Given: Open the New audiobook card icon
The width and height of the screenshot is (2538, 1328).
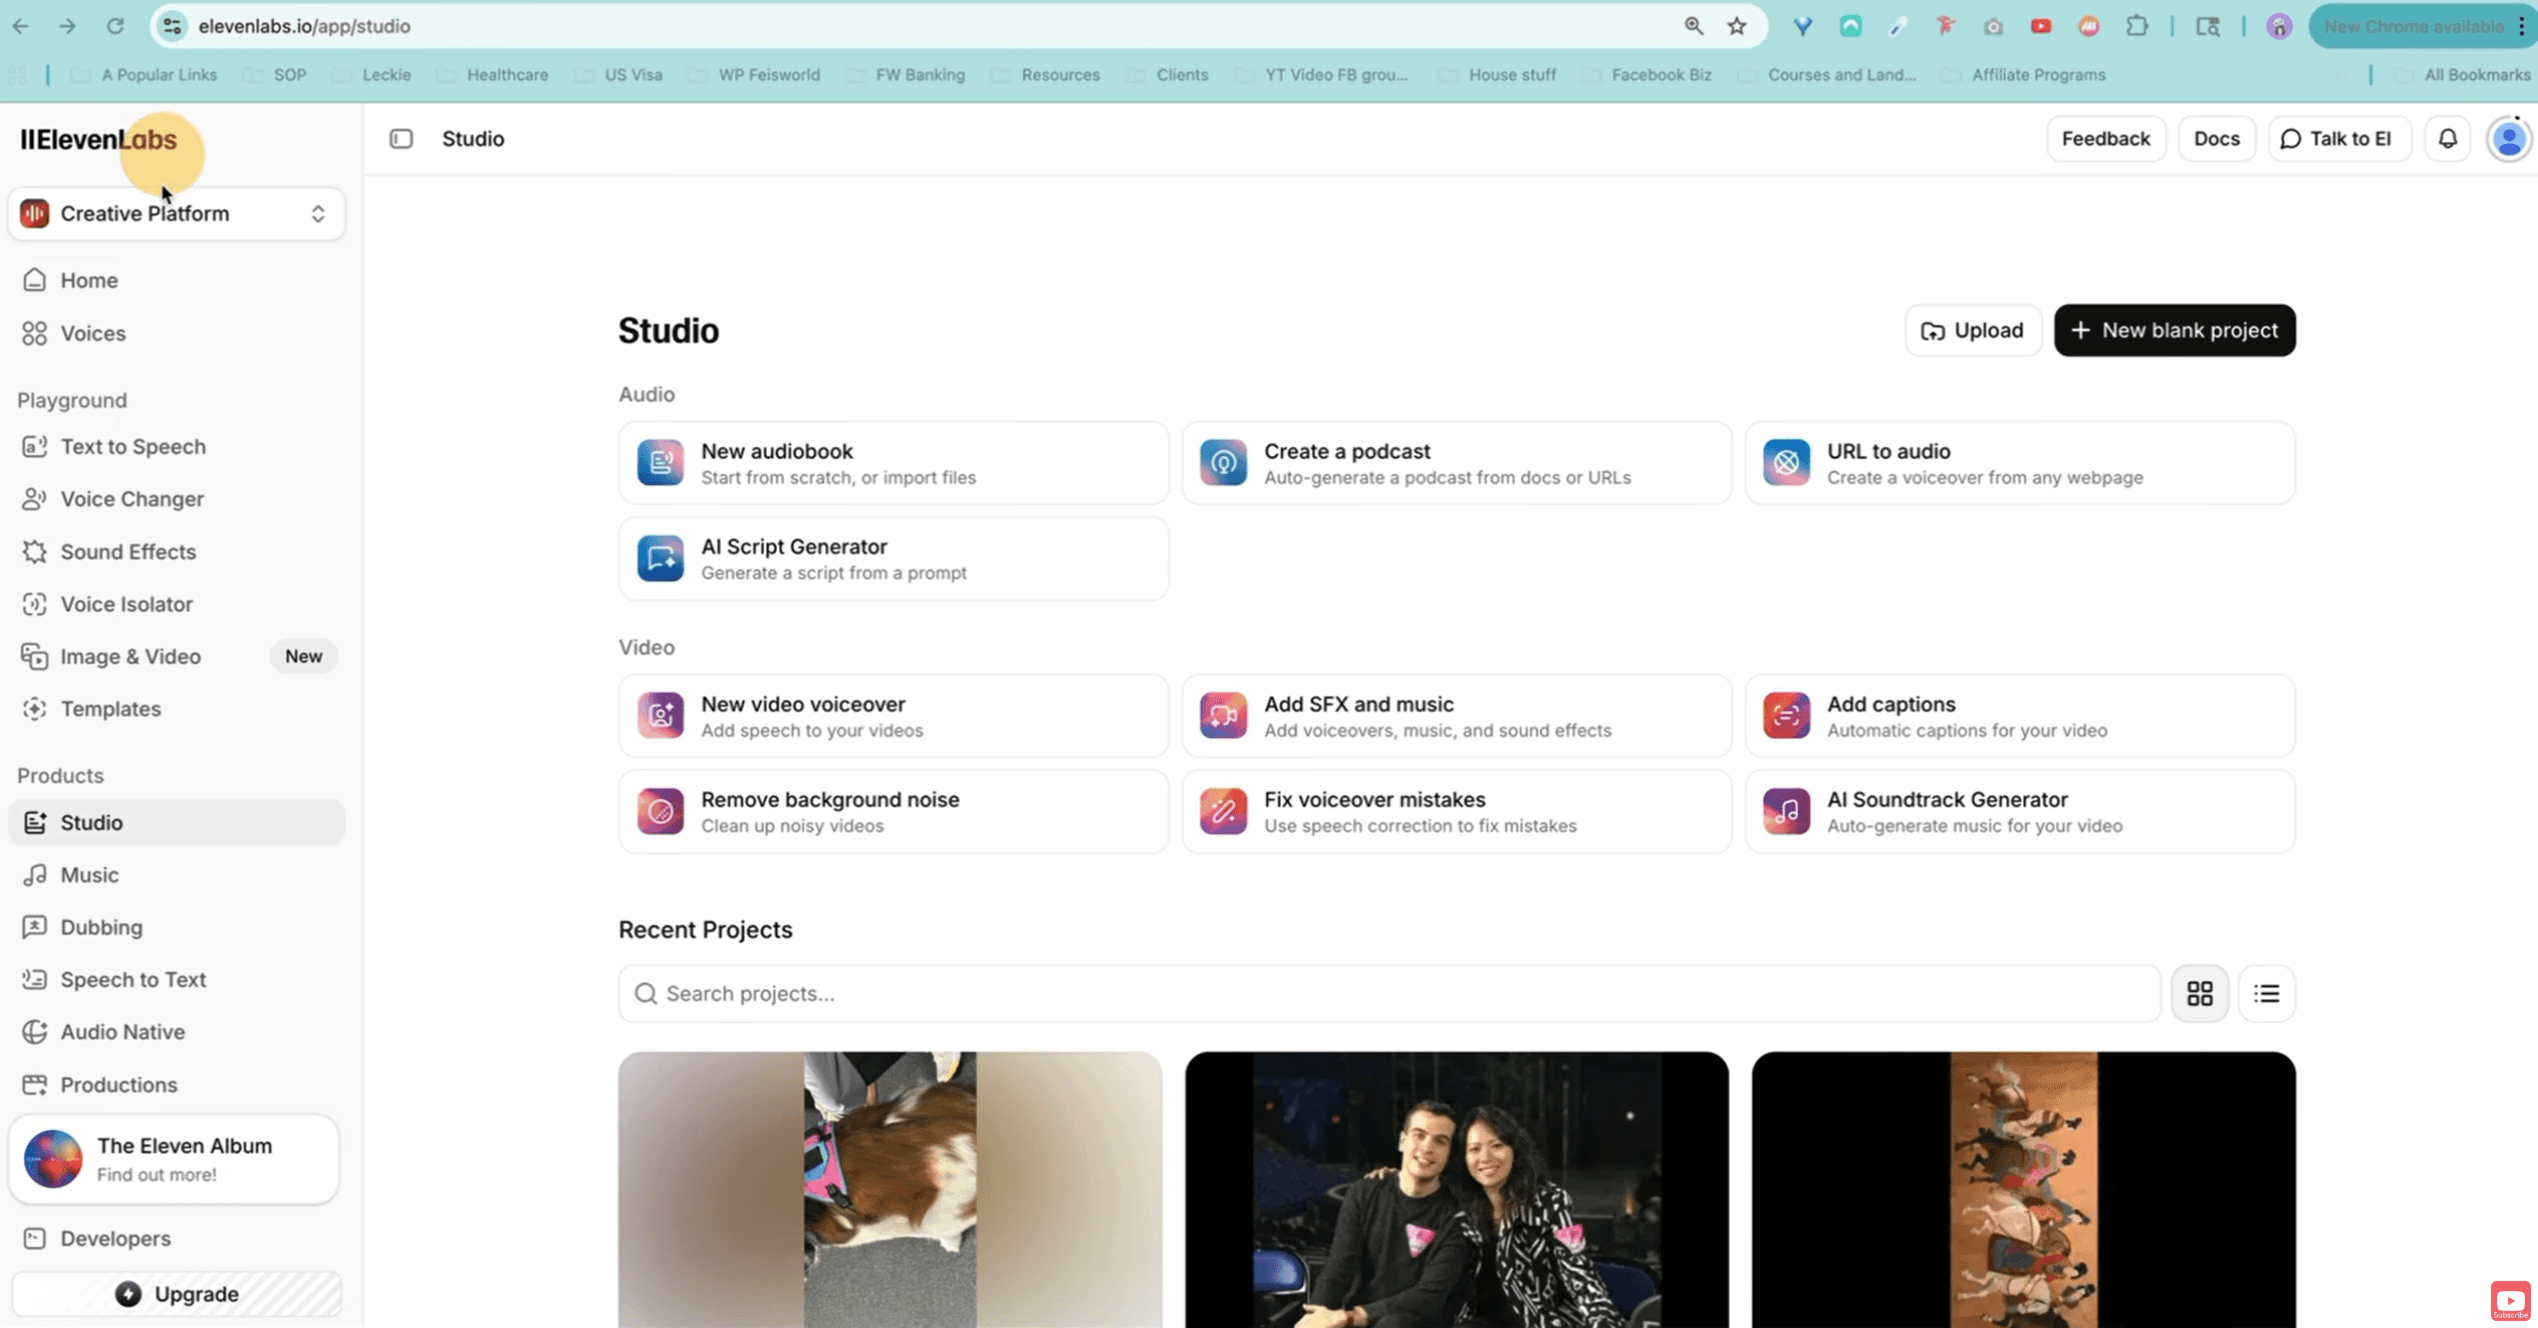Looking at the screenshot, I should point(660,463).
